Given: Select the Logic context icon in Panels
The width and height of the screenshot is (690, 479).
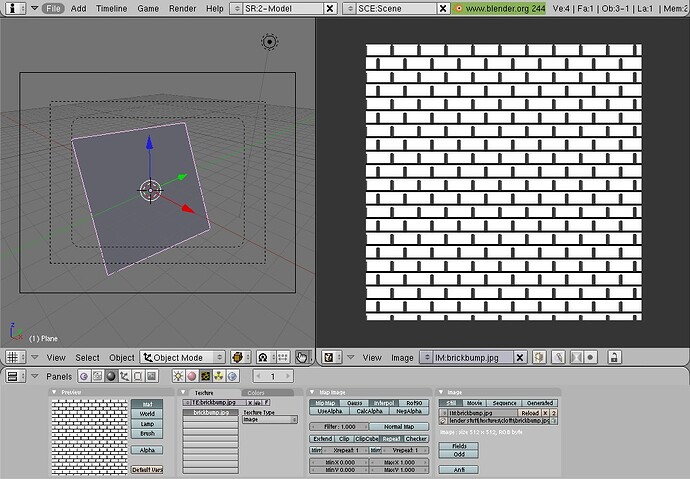Looking at the screenshot, I should click(84, 376).
